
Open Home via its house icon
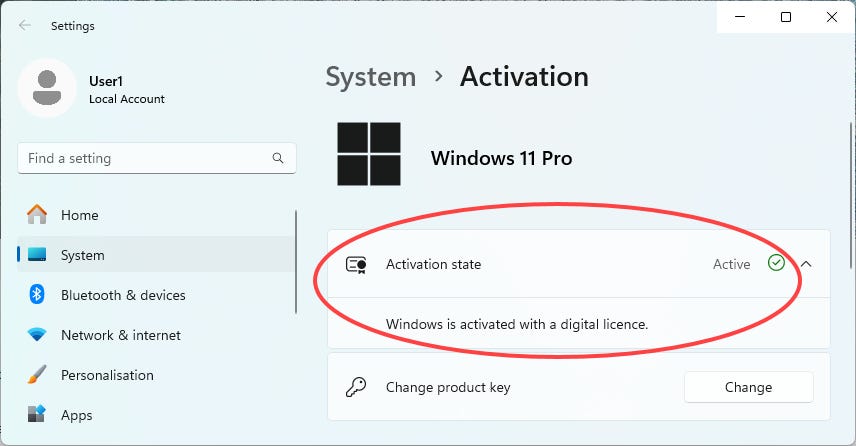37,215
